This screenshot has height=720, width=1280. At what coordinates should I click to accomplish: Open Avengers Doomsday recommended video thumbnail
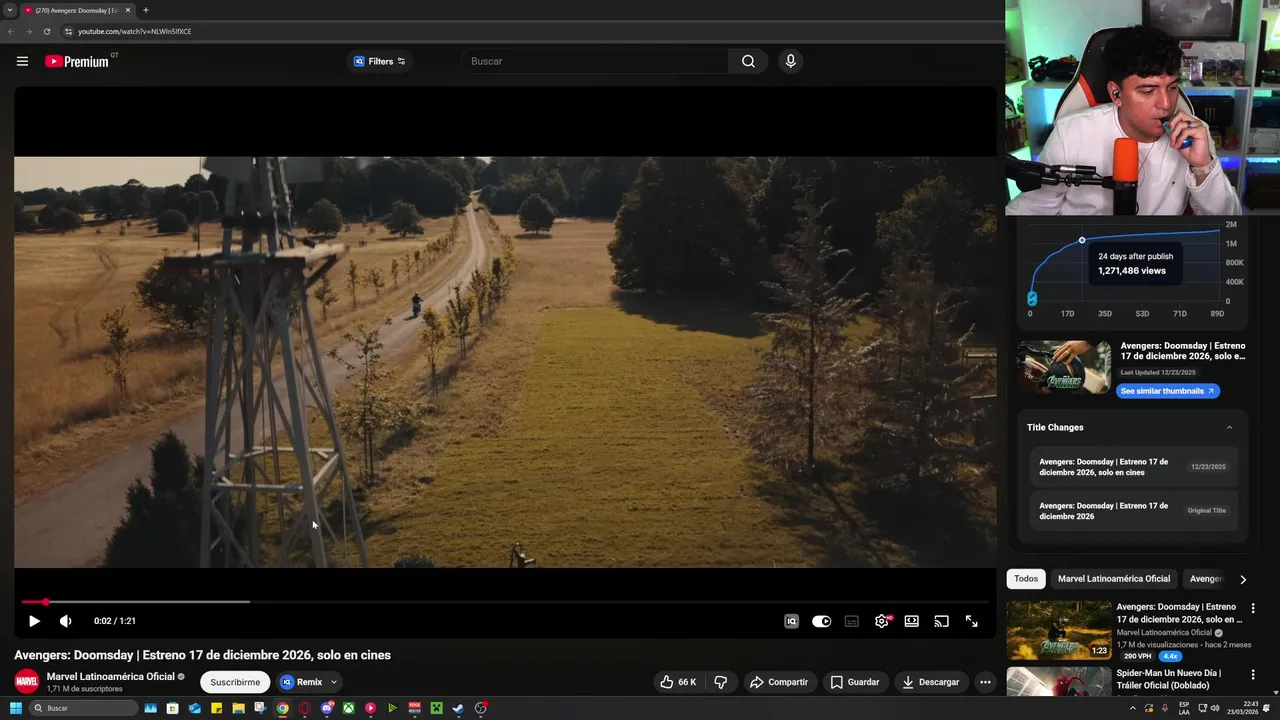1059,630
